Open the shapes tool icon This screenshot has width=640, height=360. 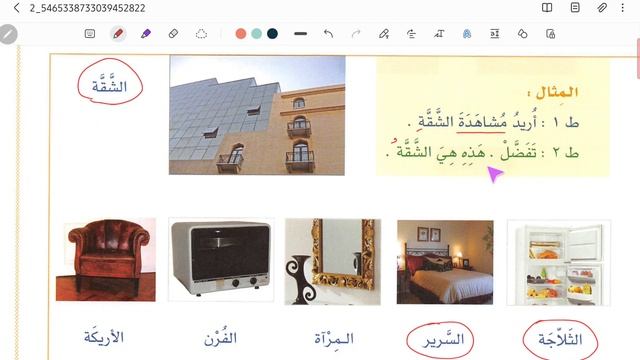tap(522, 34)
